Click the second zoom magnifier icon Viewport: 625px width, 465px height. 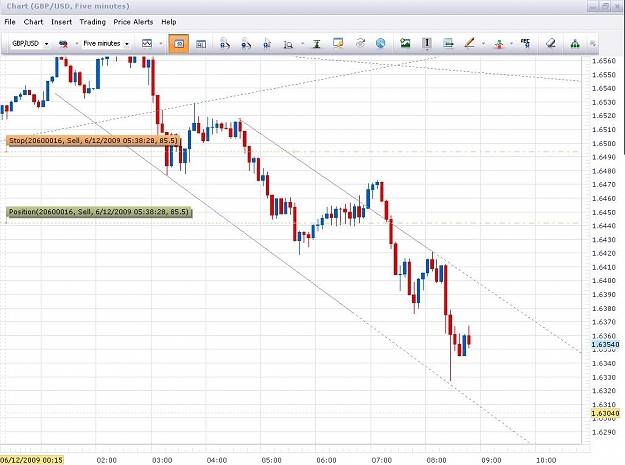tap(246, 44)
